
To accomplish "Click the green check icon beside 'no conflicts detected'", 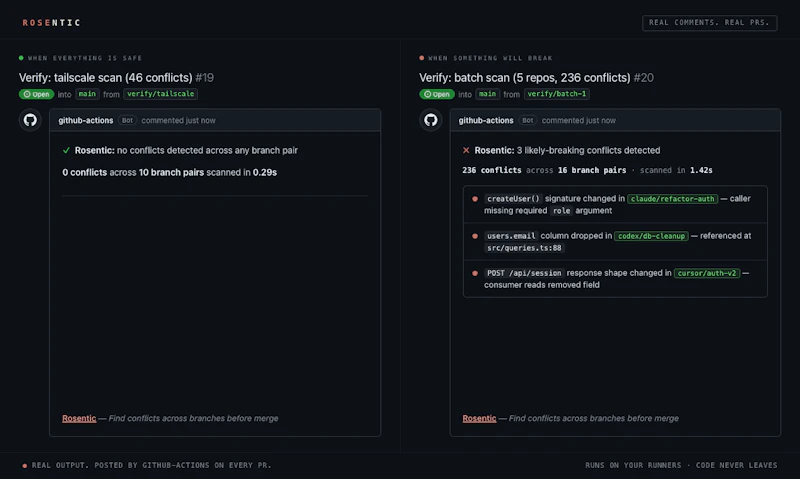I will point(66,150).
